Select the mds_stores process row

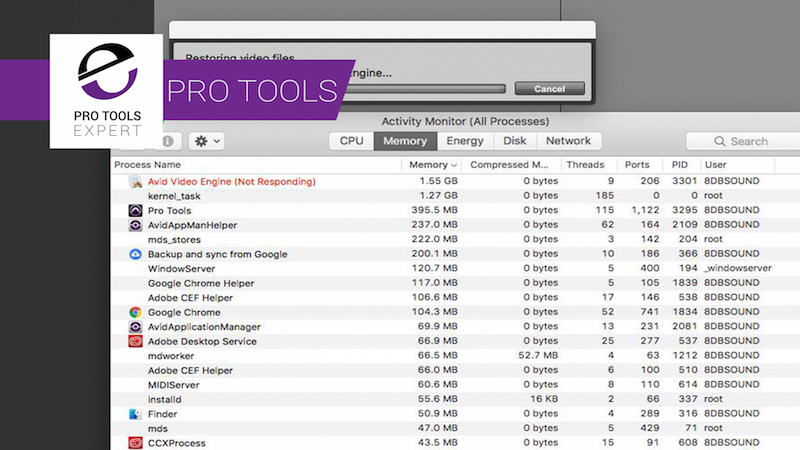(x=455, y=239)
